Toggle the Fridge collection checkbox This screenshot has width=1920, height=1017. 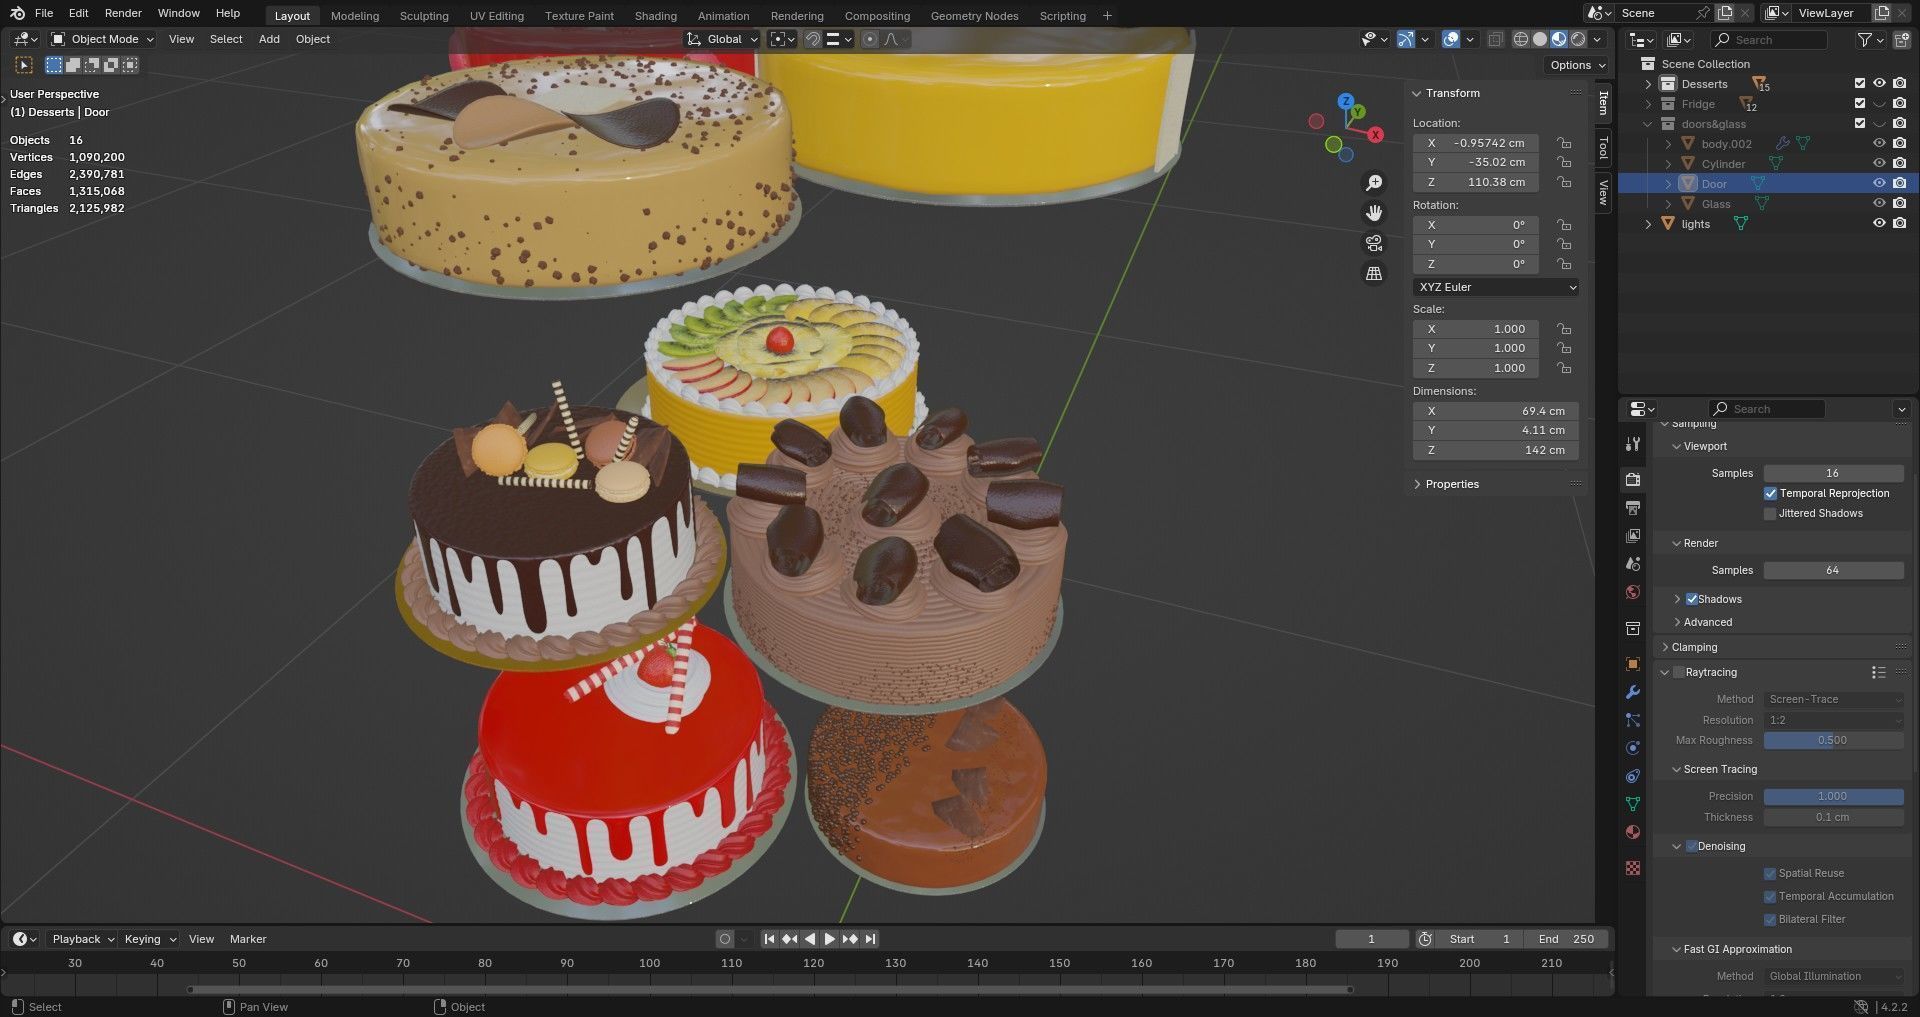pos(1860,104)
